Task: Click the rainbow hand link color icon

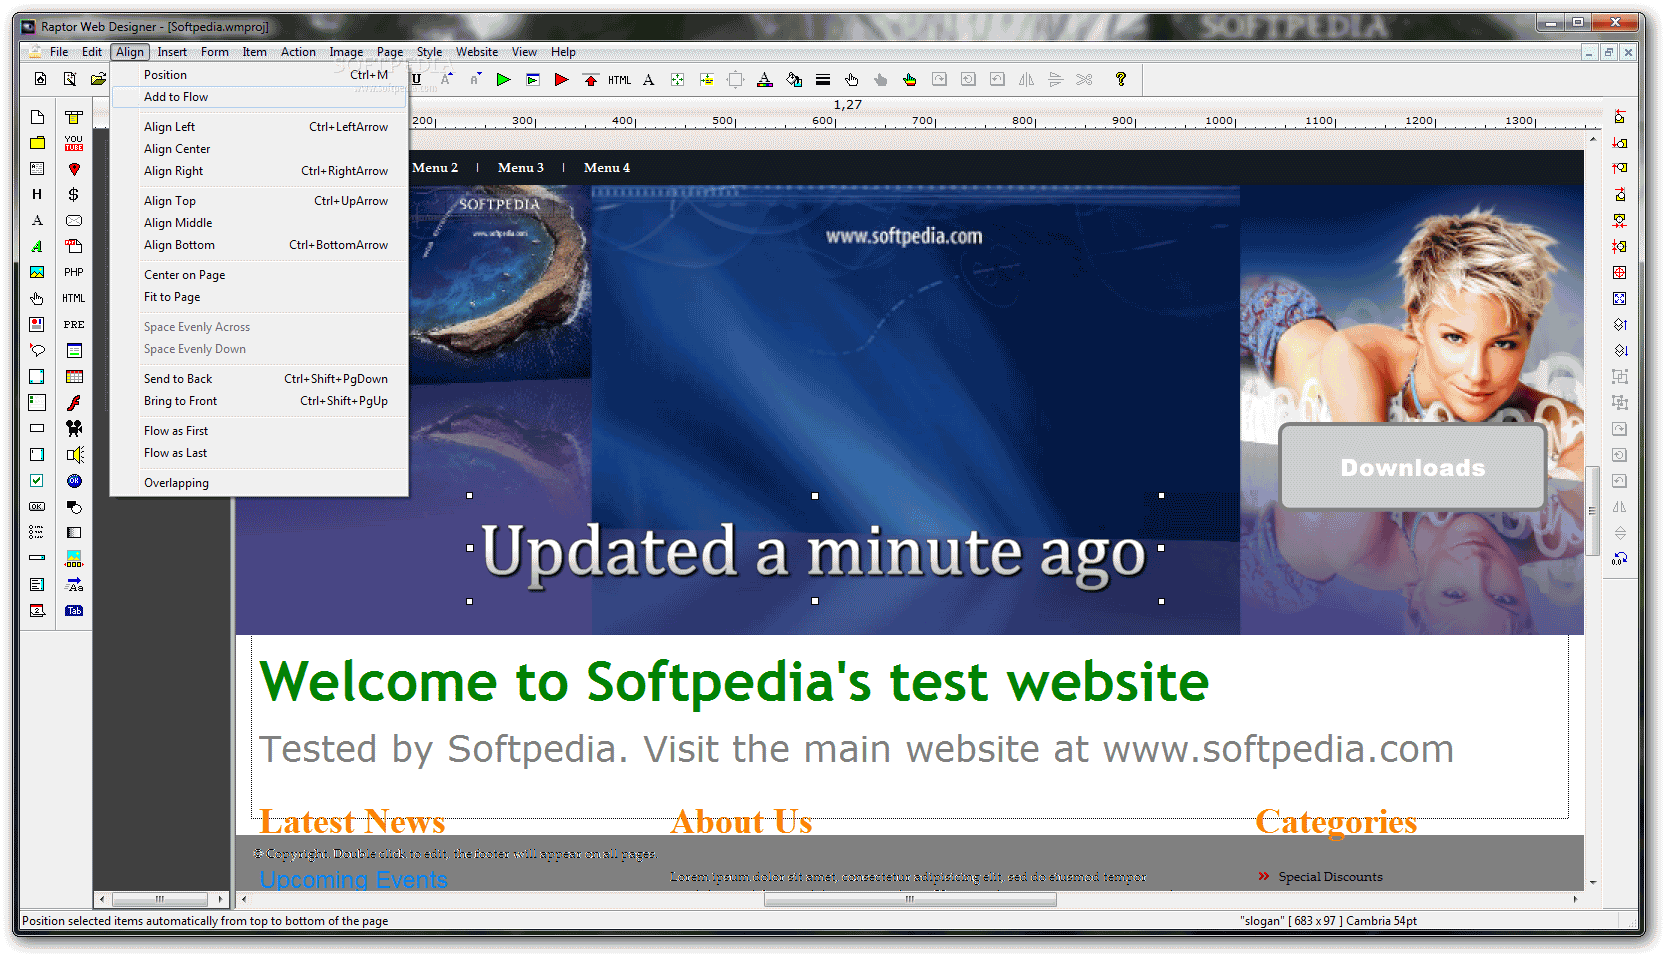Action: pyautogui.click(x=909, y=79)
